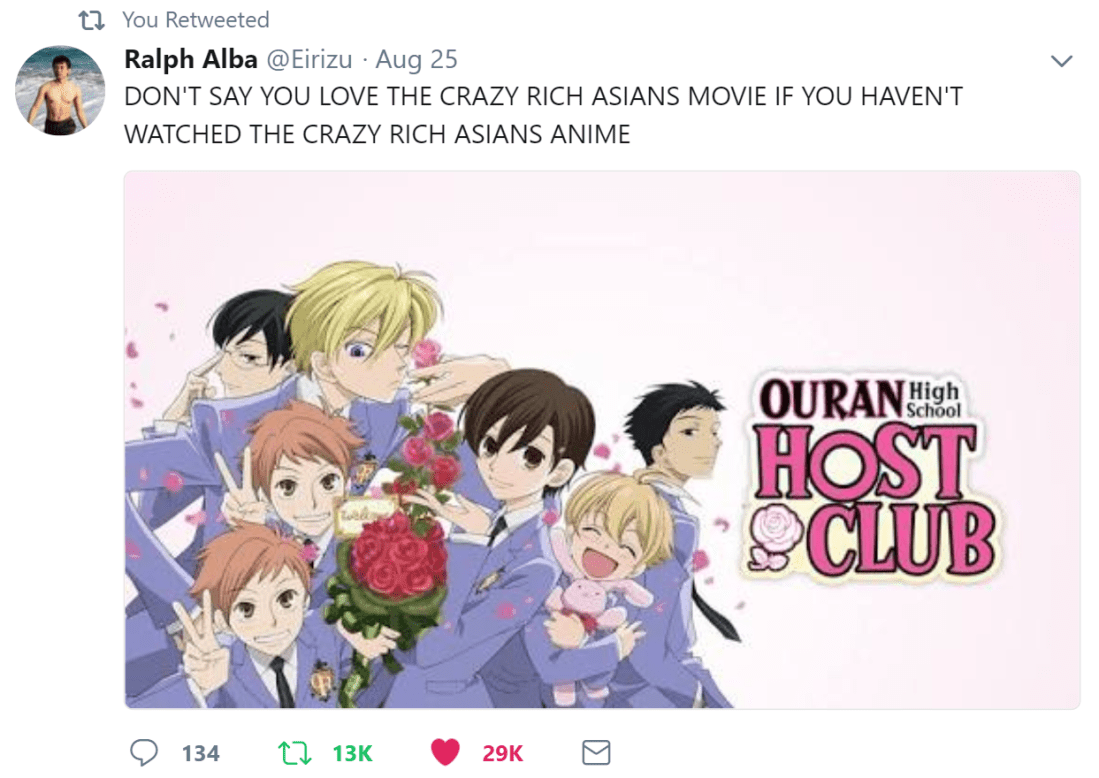Open the tweet options chevron menu
The width and height of the screenshot is (1099, 778).
click(x=1062, y=61)
